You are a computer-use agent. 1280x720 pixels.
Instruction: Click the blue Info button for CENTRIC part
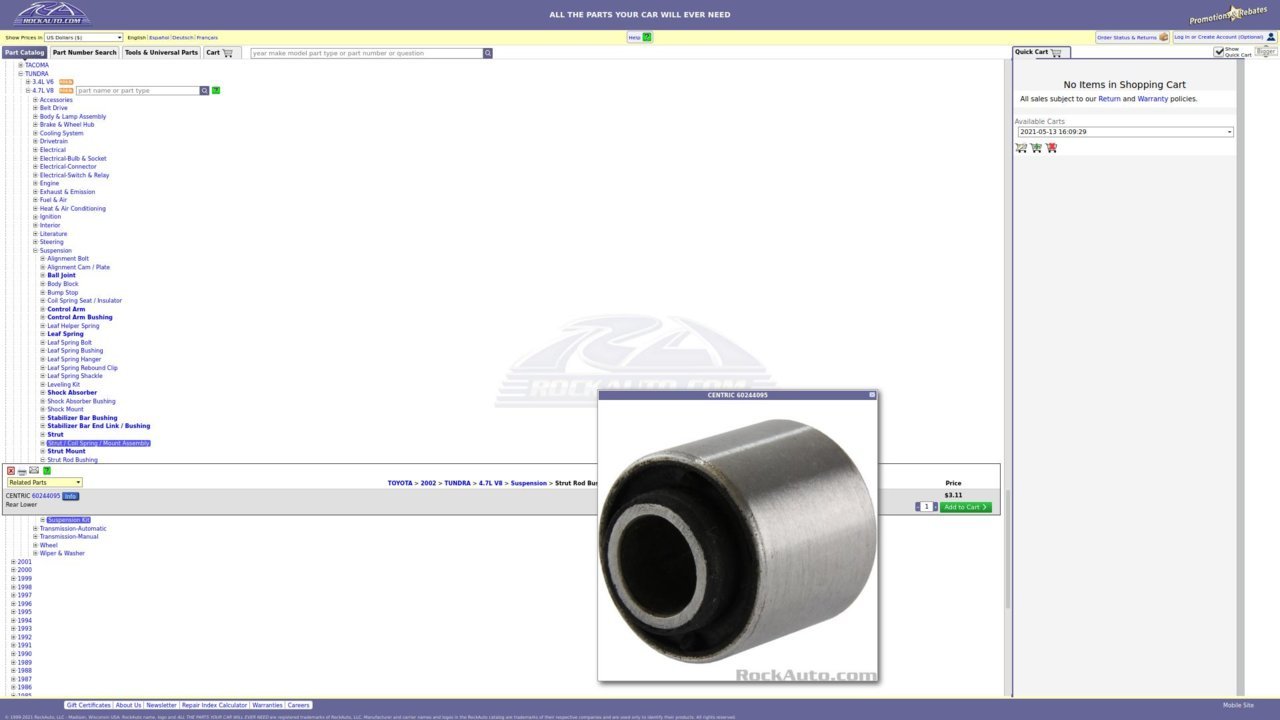[x=70, y=496]
